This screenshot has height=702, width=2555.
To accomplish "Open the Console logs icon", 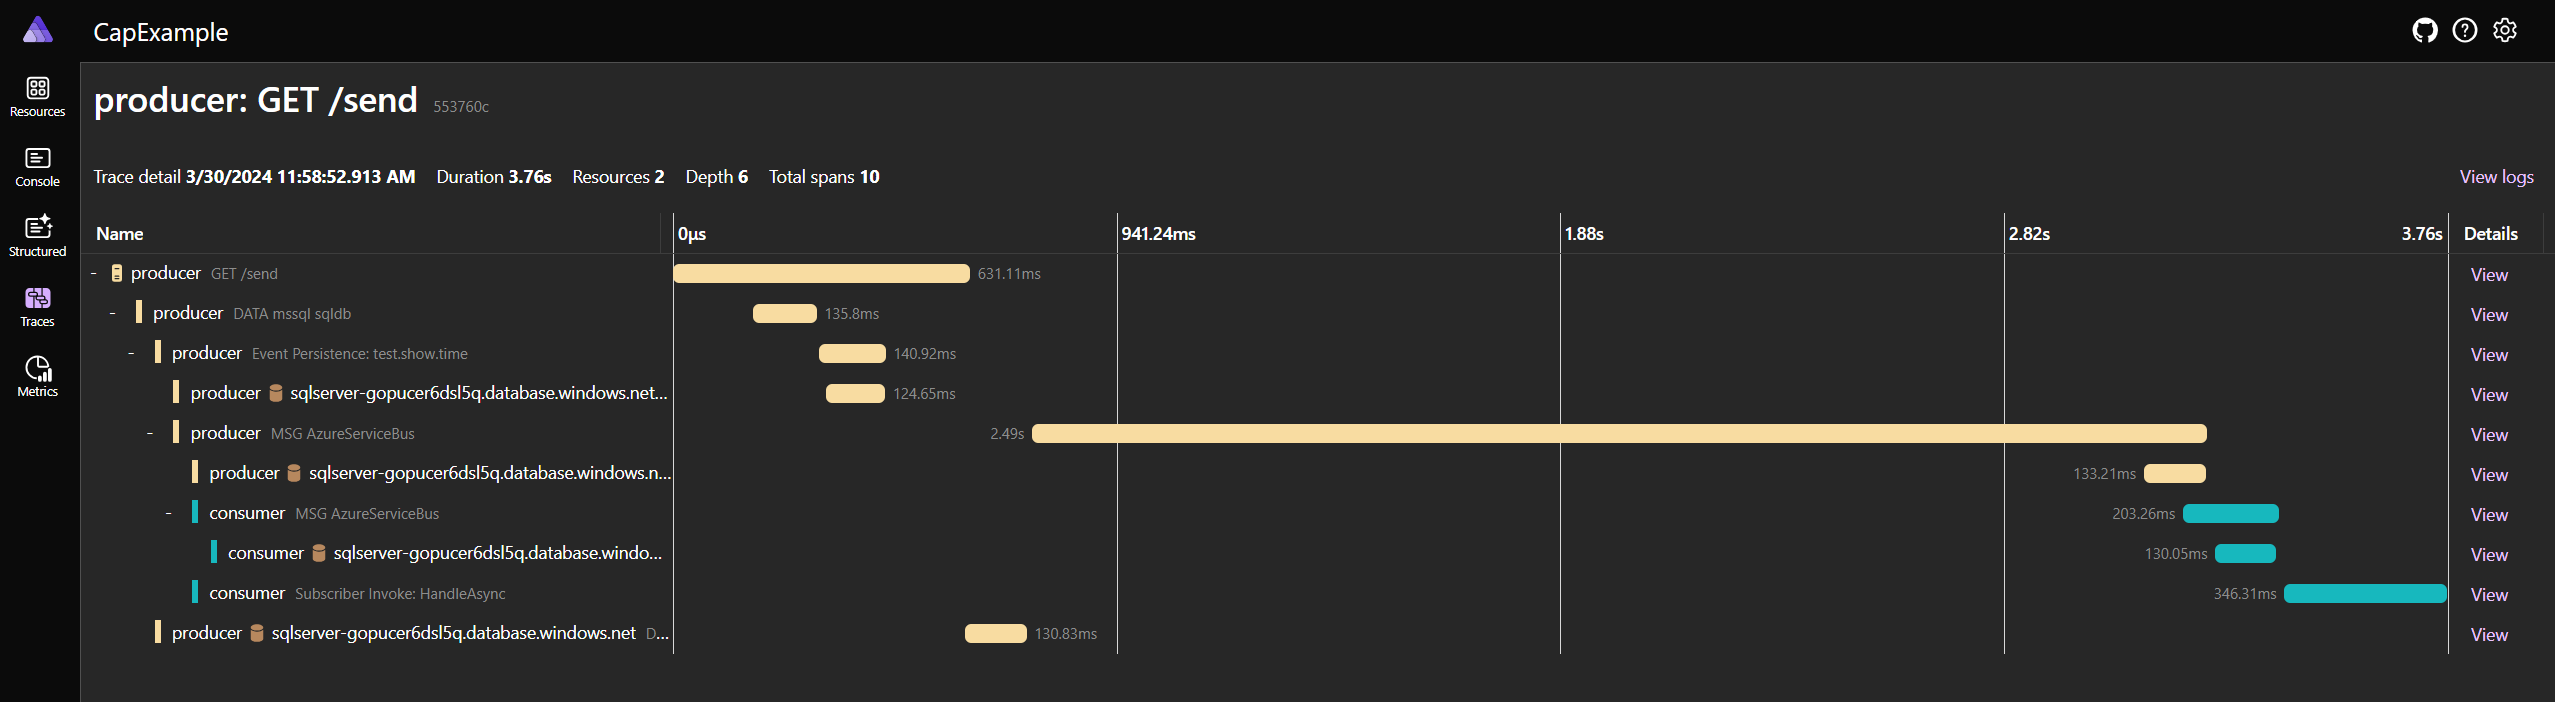I will [37, 159].
